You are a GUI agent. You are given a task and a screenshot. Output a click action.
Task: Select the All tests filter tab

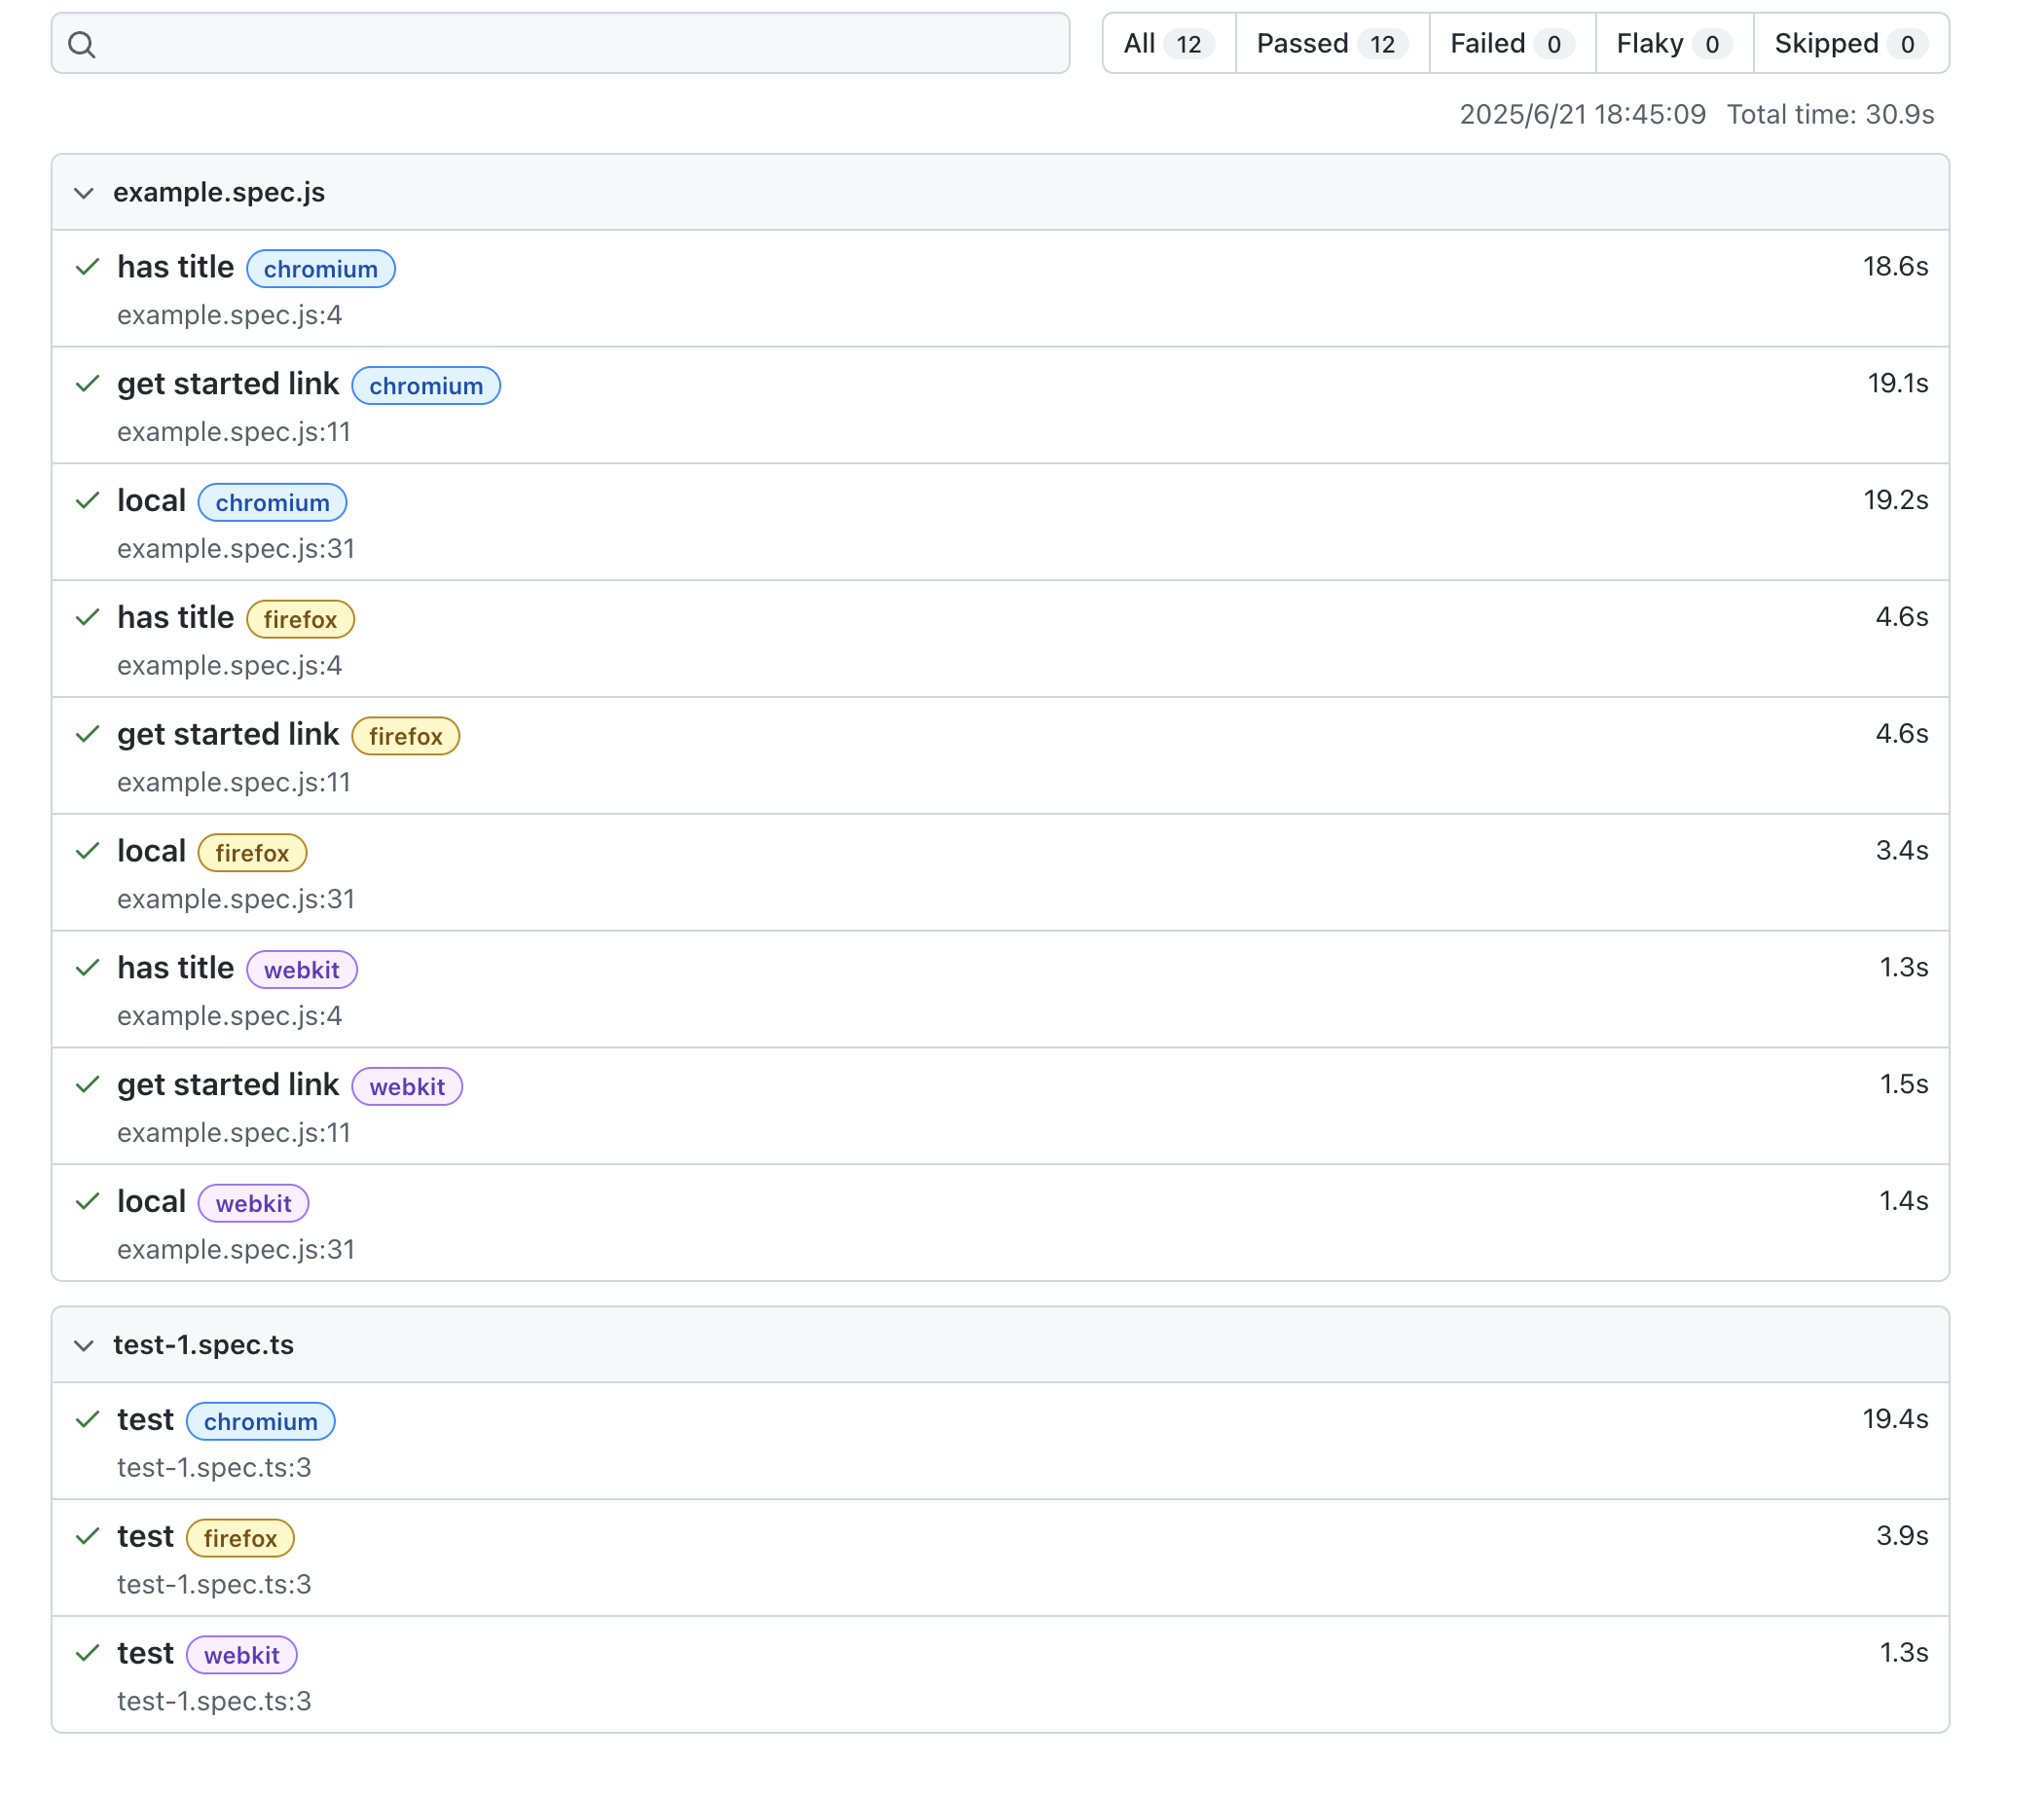coord(1168,44)
